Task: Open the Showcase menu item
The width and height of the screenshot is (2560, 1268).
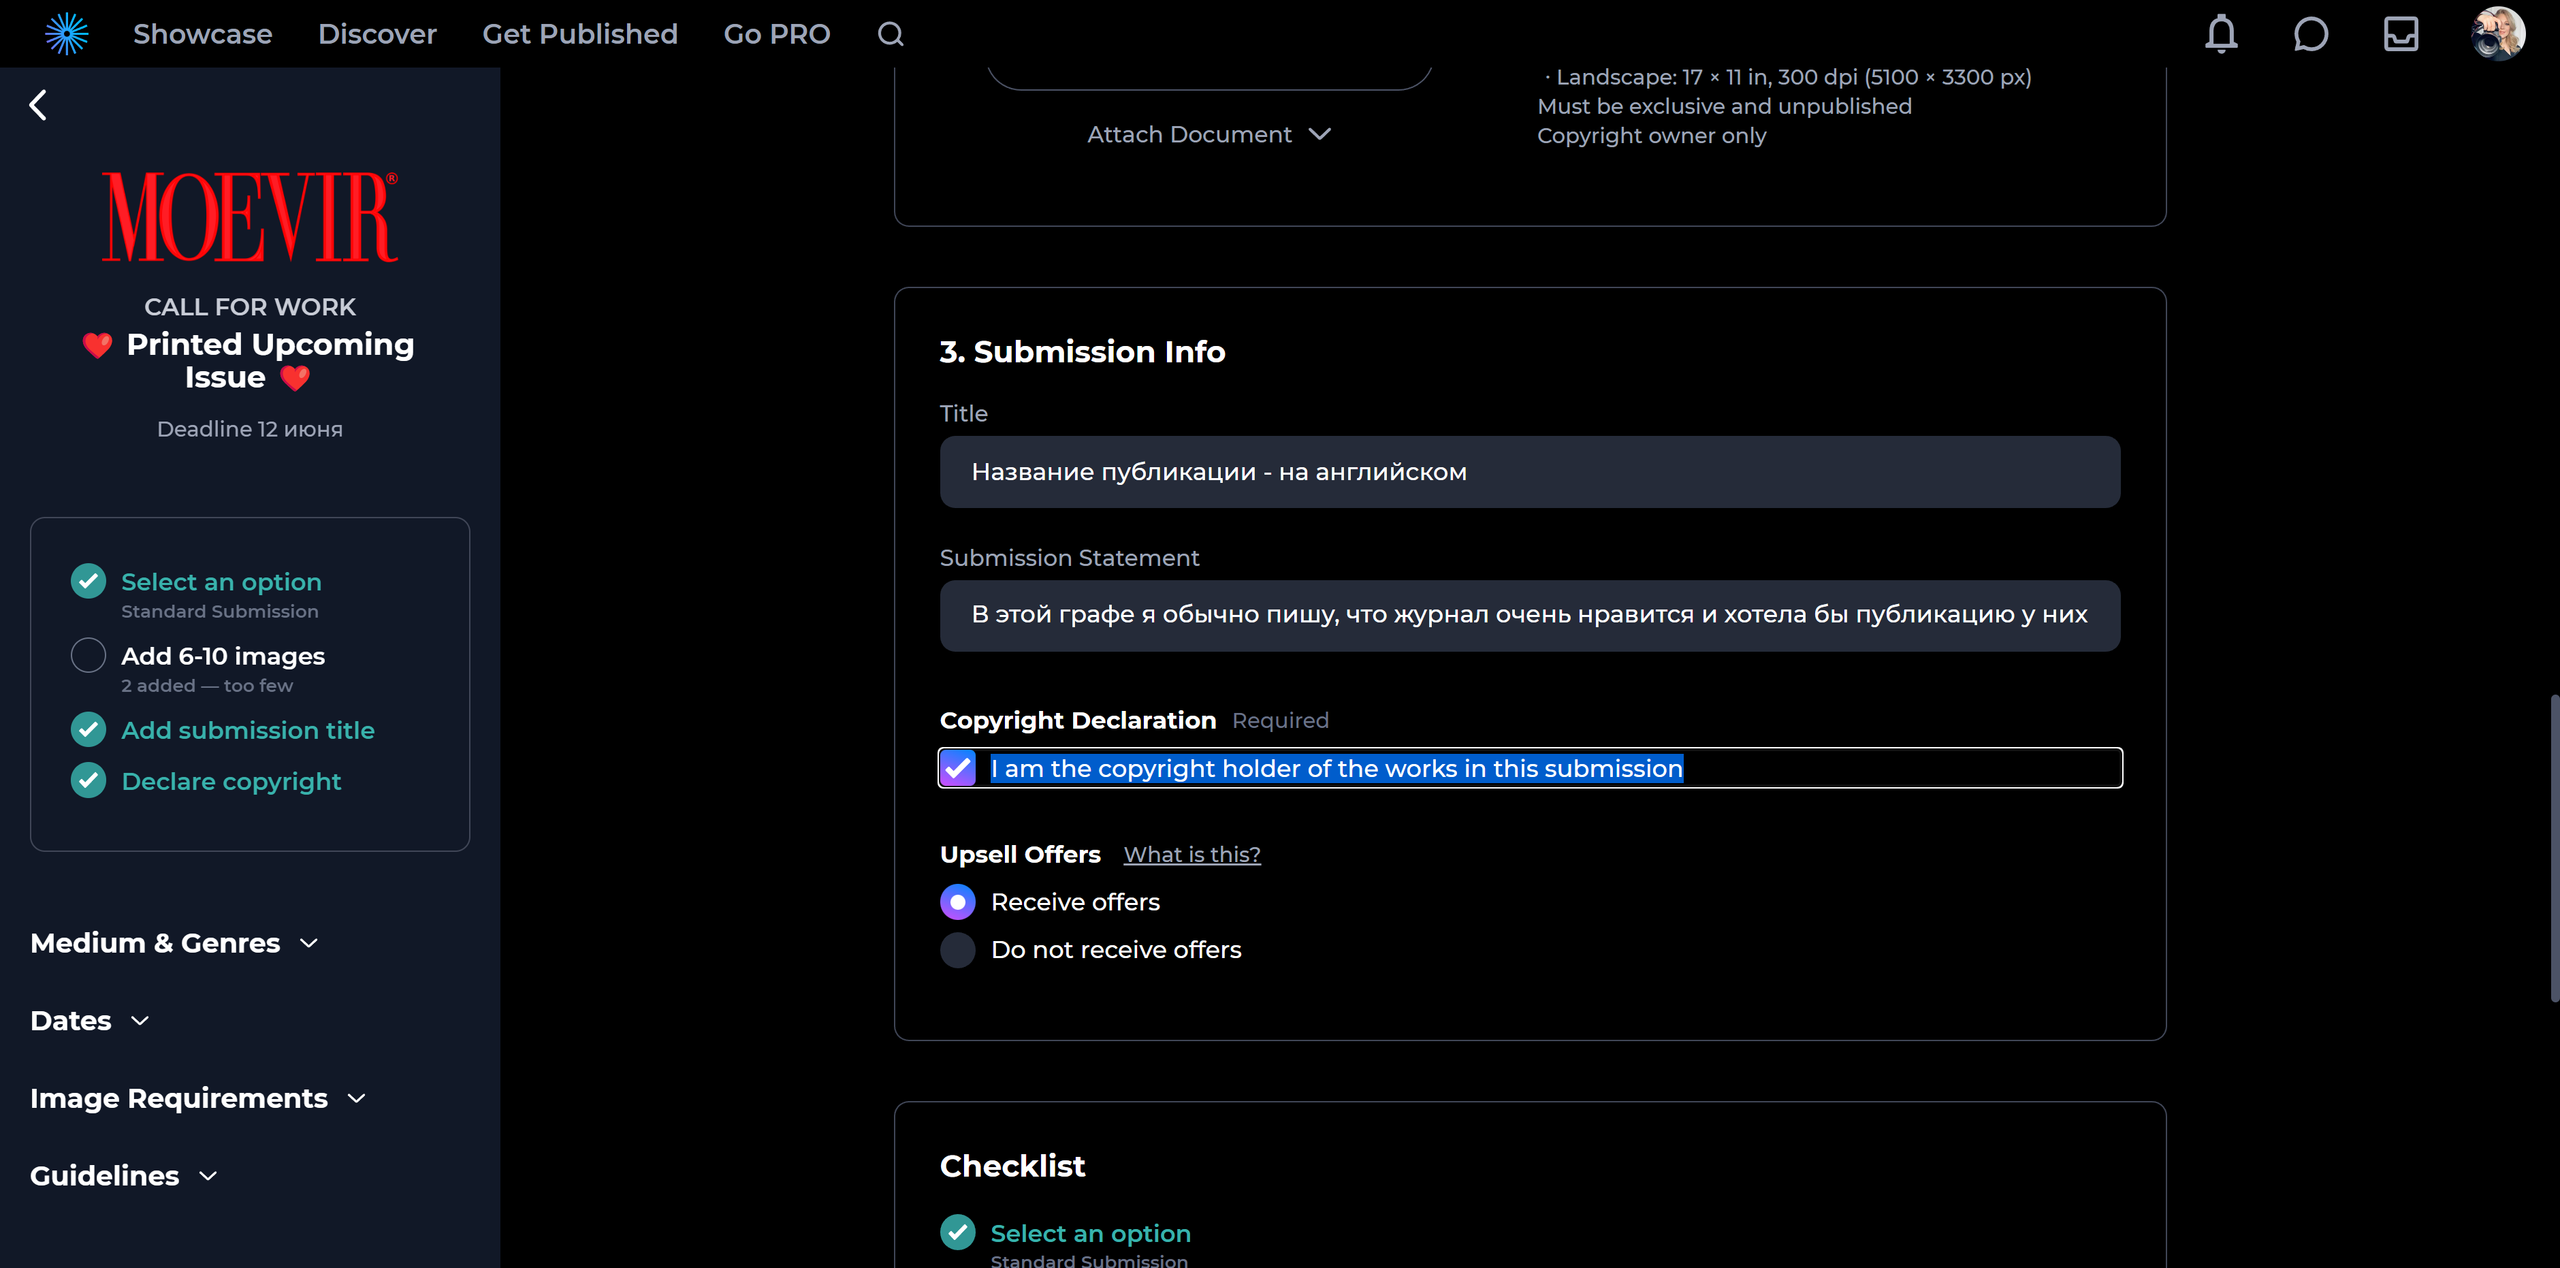Action: [202, 34]
